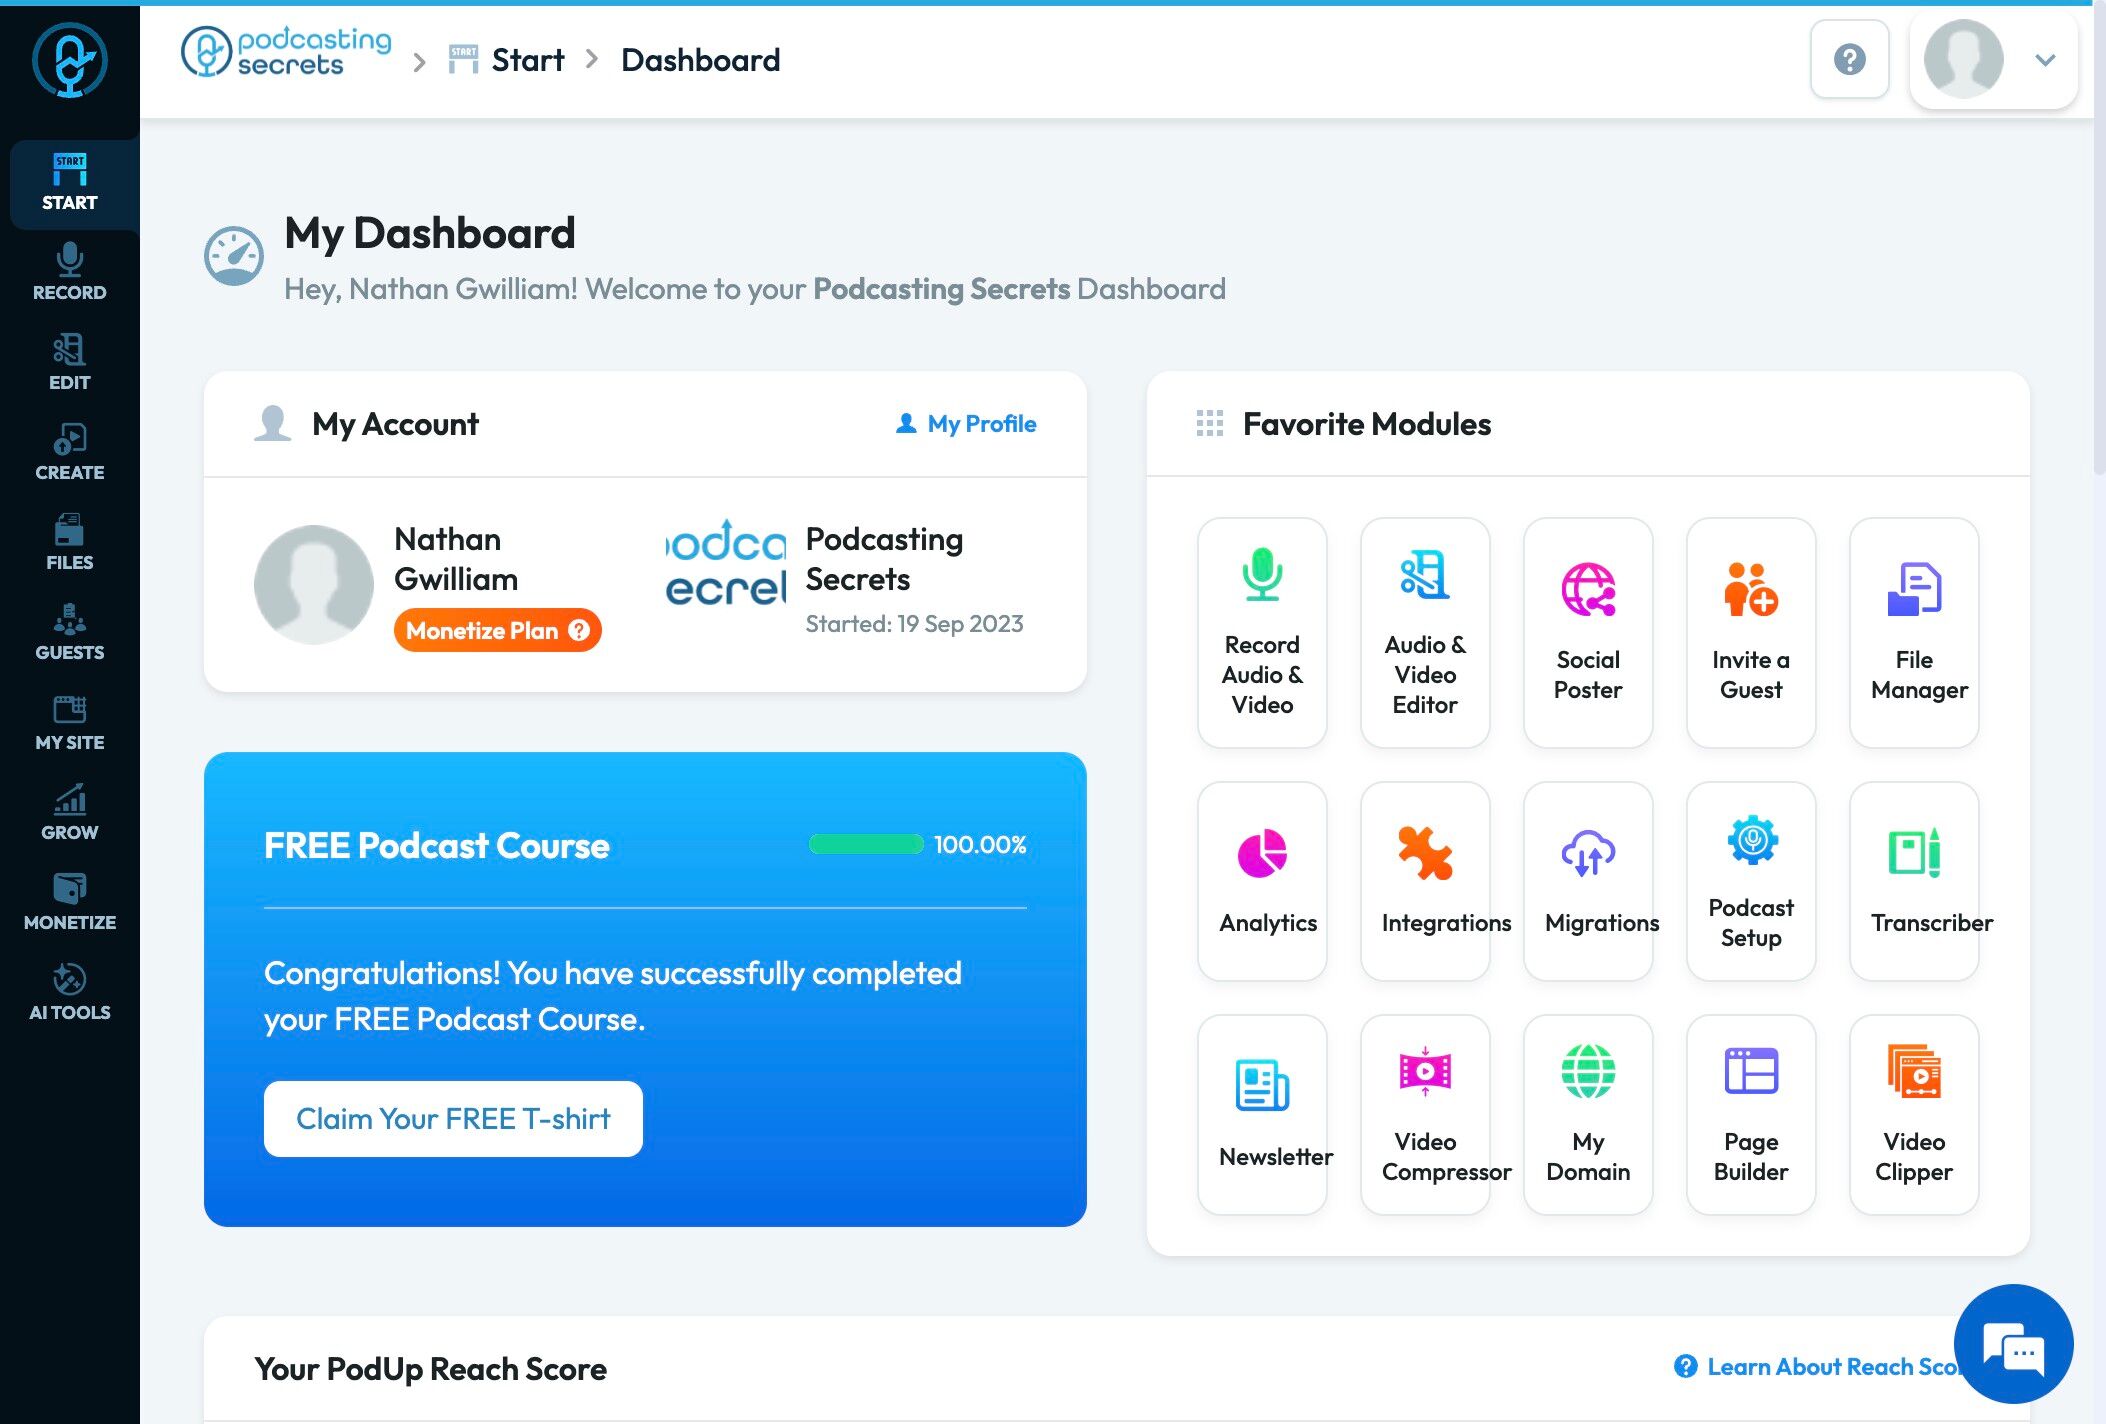Expand the user avatar dropdown arrow
The height and width of the screenshot is (1424, 2106).
(2045, 60)
